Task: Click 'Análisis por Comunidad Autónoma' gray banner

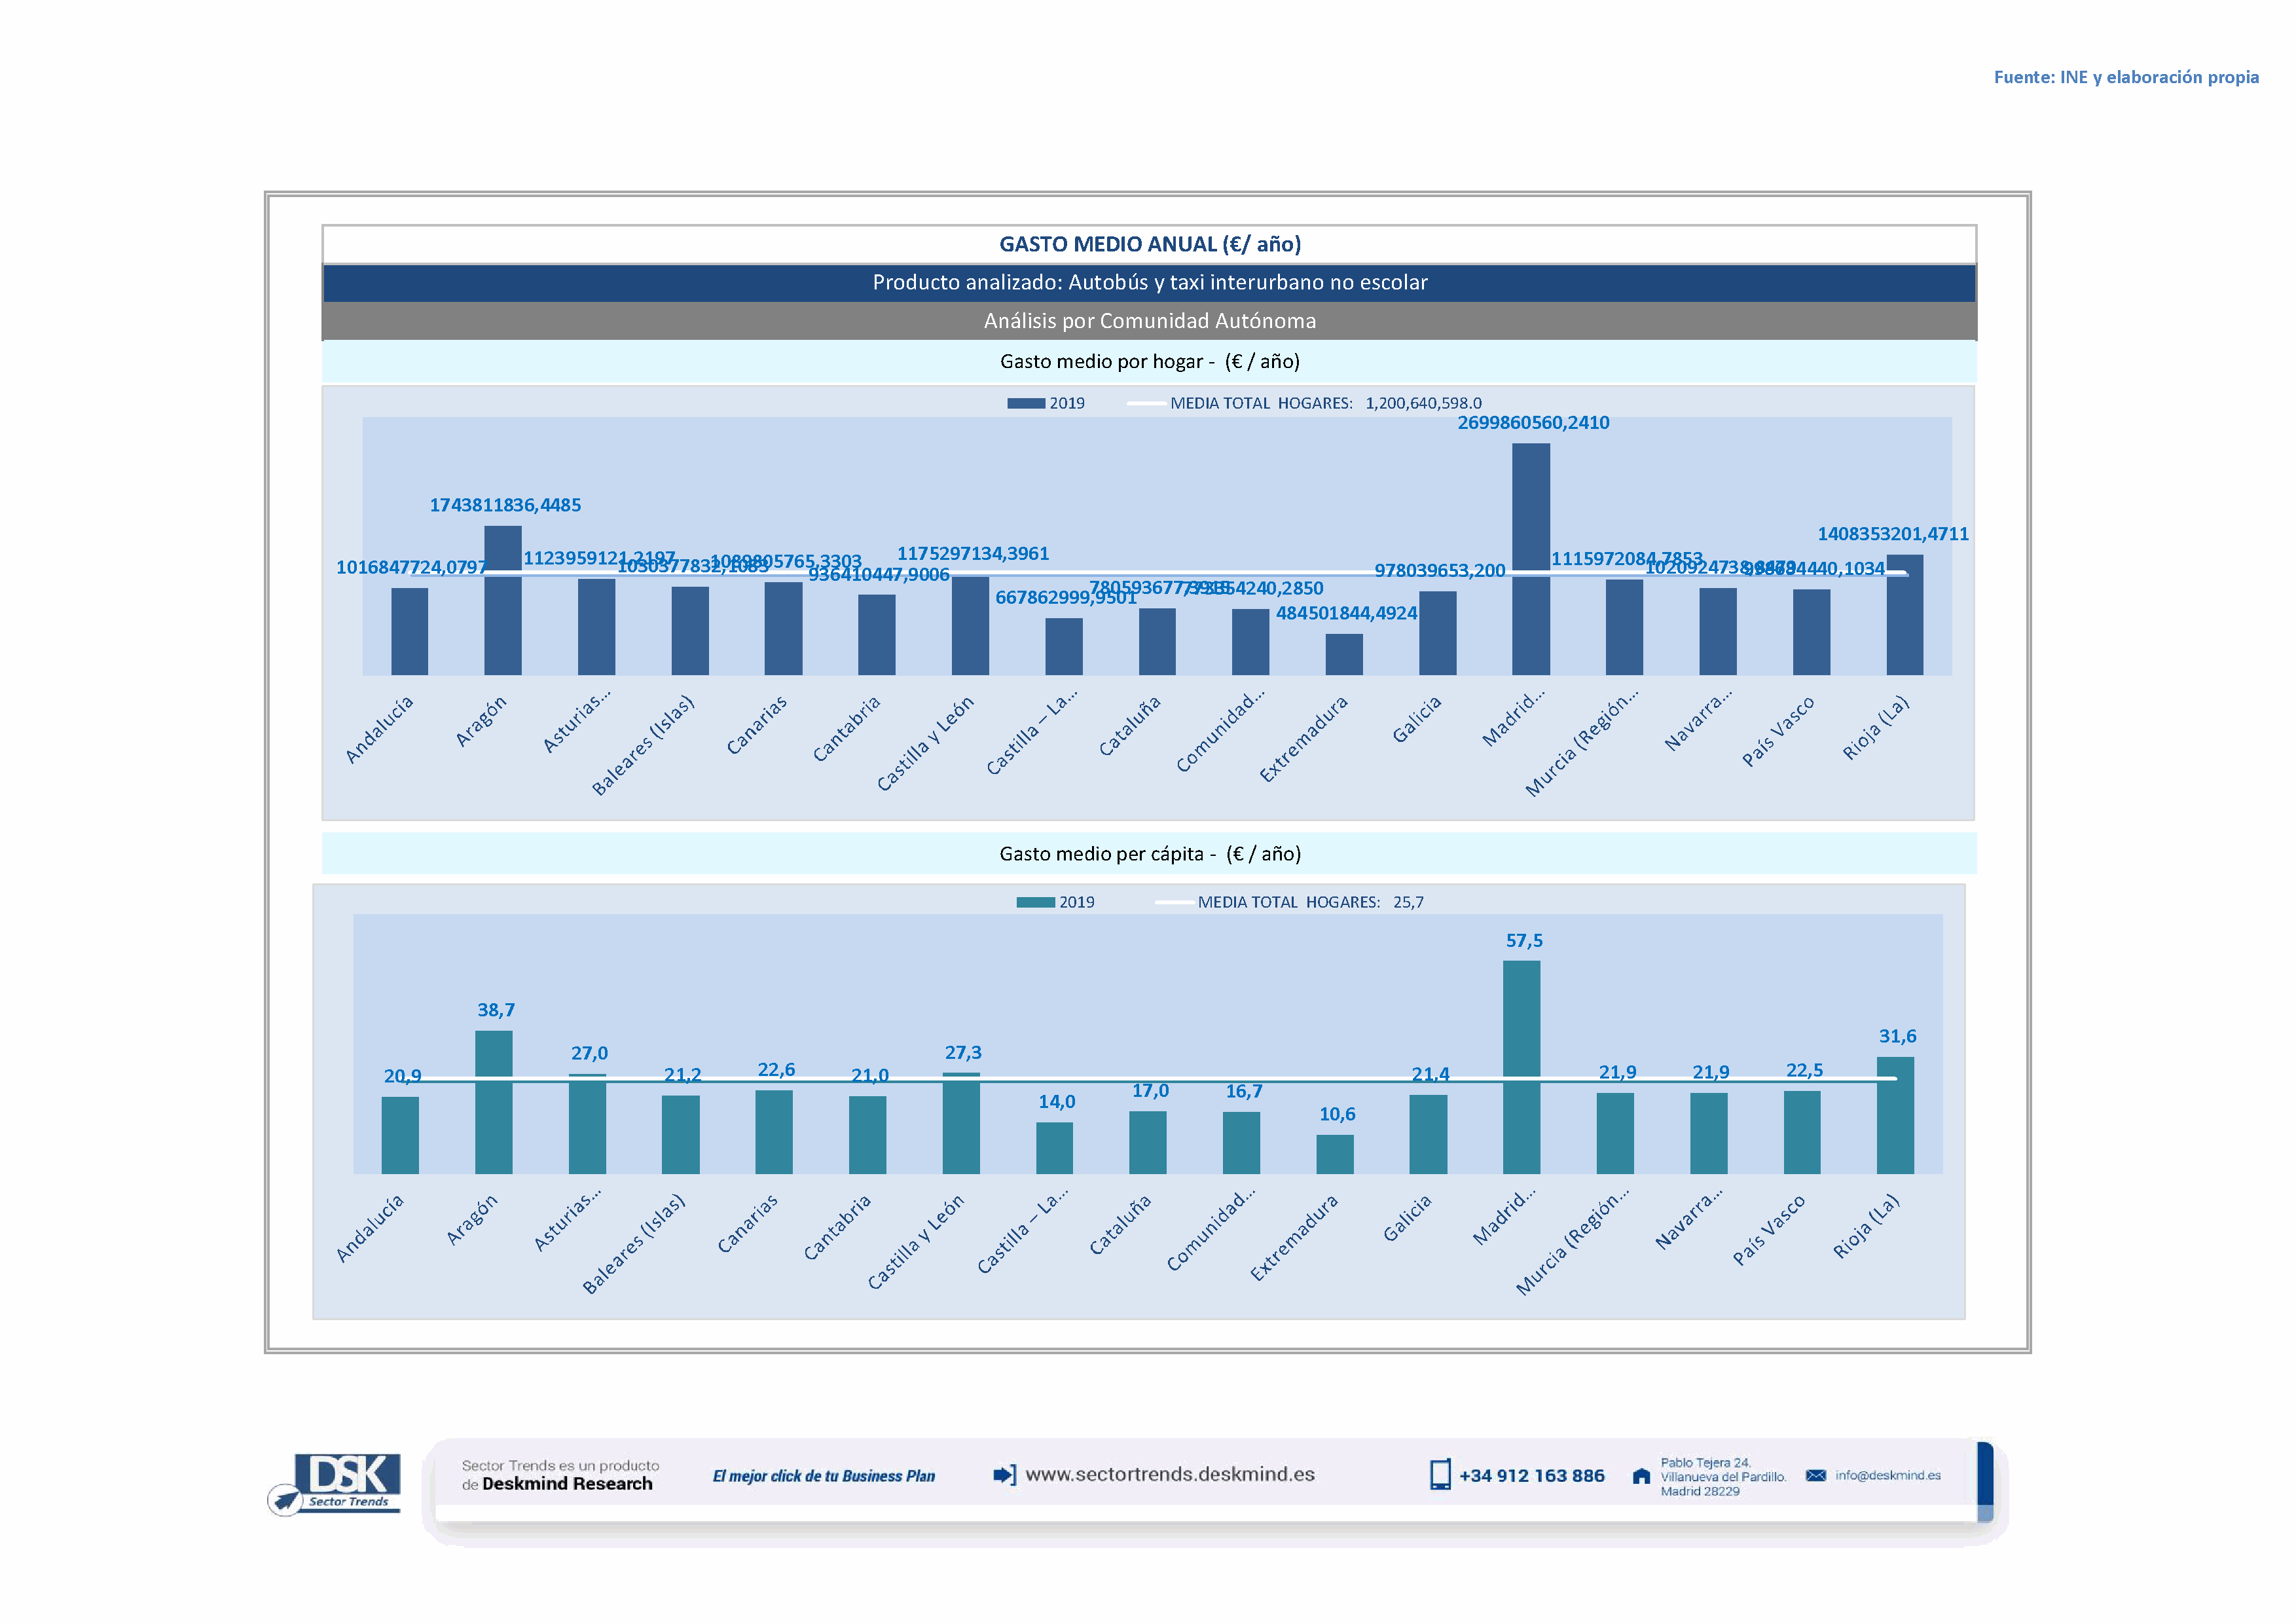Action: point(1149,321)
